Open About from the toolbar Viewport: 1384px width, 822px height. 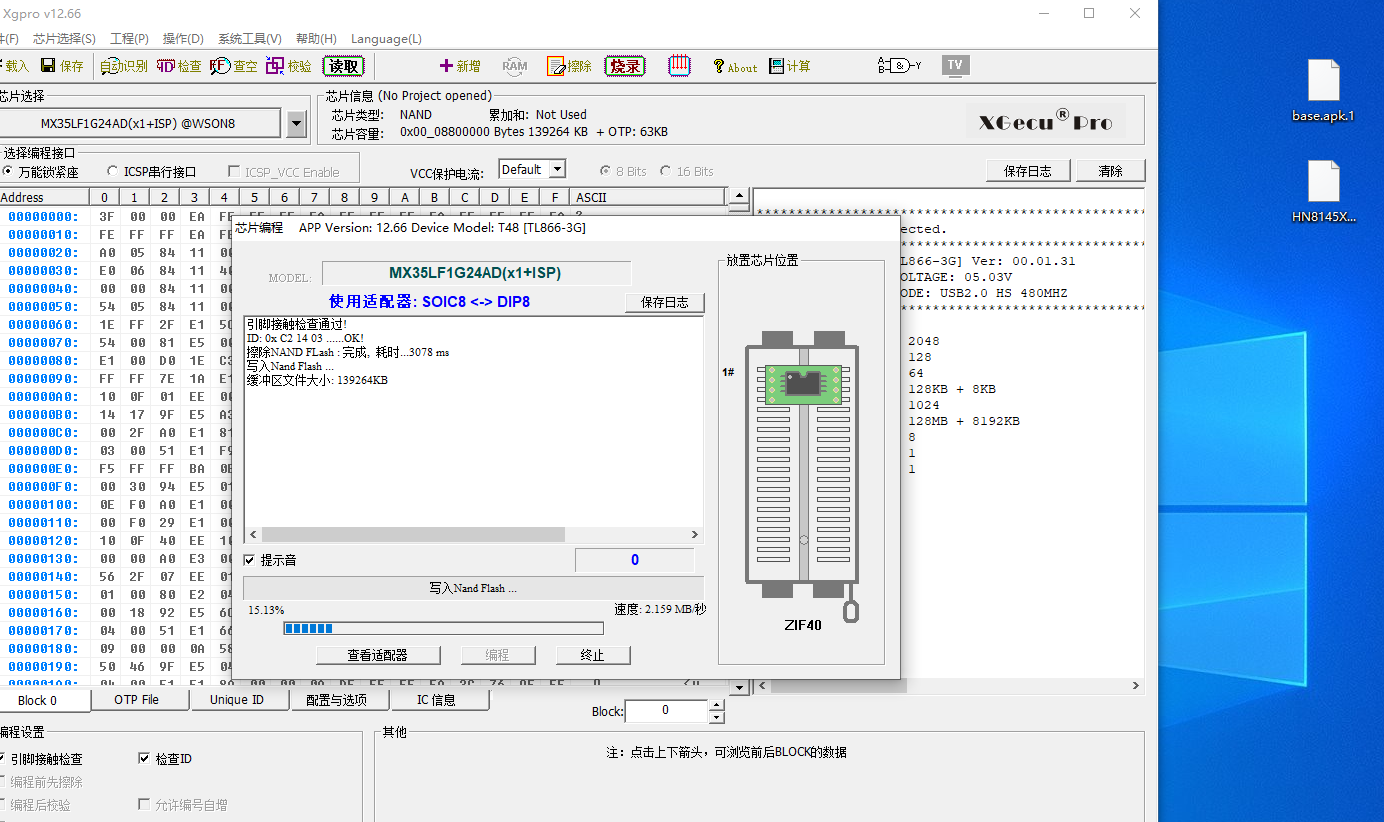tap(734, 67)
